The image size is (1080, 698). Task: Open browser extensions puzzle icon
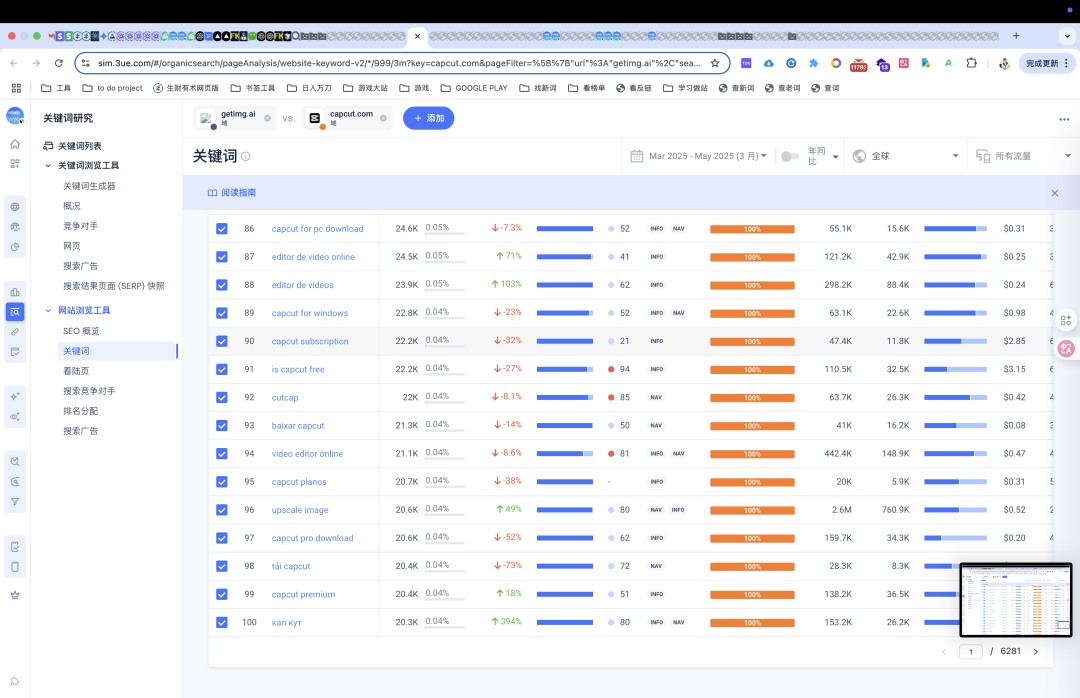click(971, 63)
